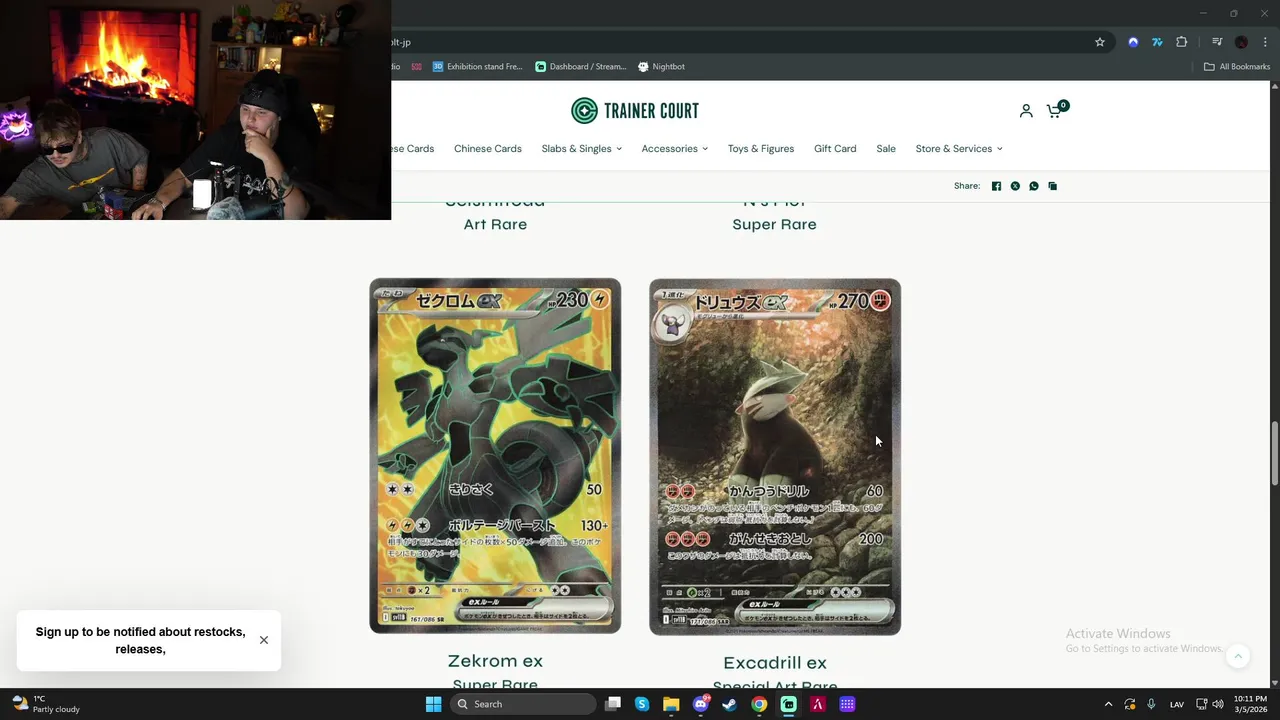Click the microphone tray icon
Image resolution: width=1280 pixels, height=720 pixels.
coord(1152,704)
